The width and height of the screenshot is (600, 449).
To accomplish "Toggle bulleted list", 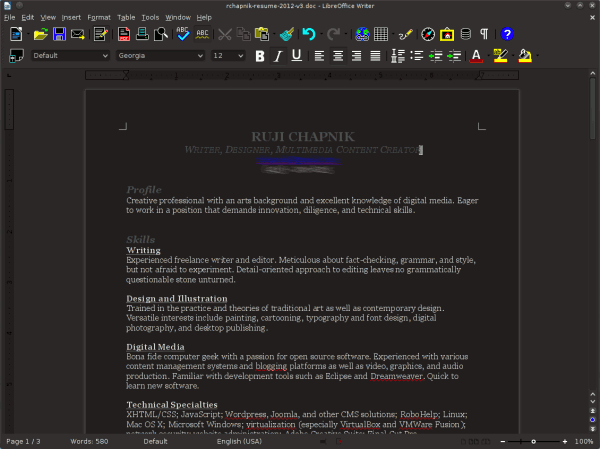I will coord(417,56).
